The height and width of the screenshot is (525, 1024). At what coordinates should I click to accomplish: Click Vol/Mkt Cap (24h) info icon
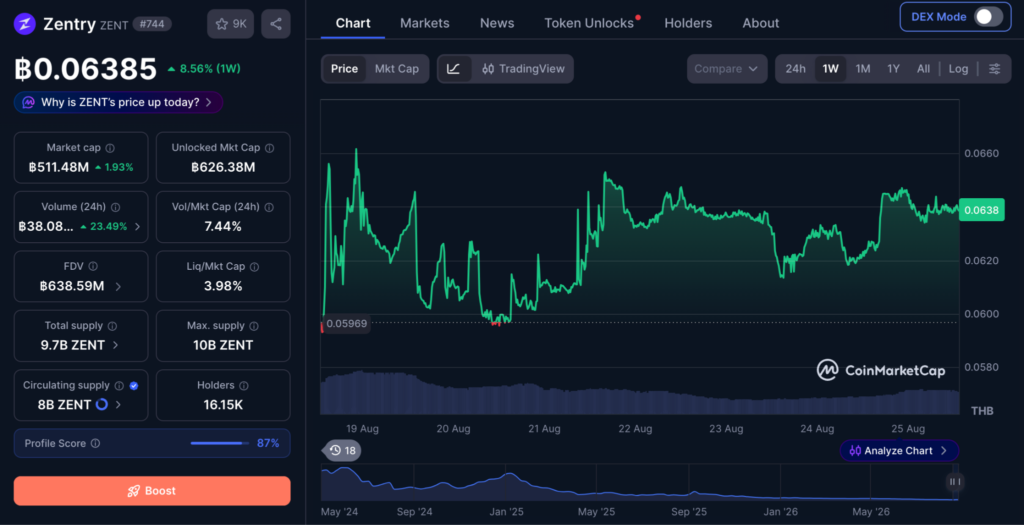click(x=269, y=207)
